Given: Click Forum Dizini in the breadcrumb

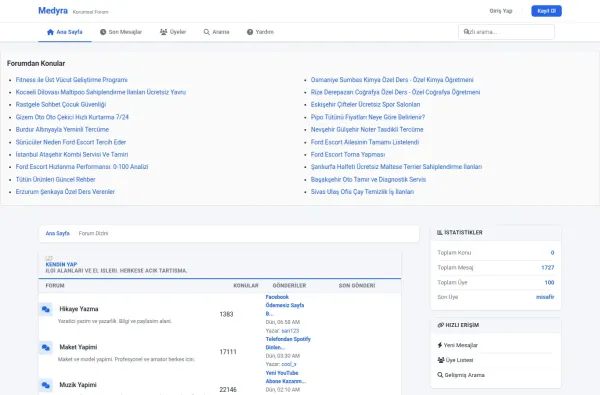Looking at the screenshot, I should (93, 233).
